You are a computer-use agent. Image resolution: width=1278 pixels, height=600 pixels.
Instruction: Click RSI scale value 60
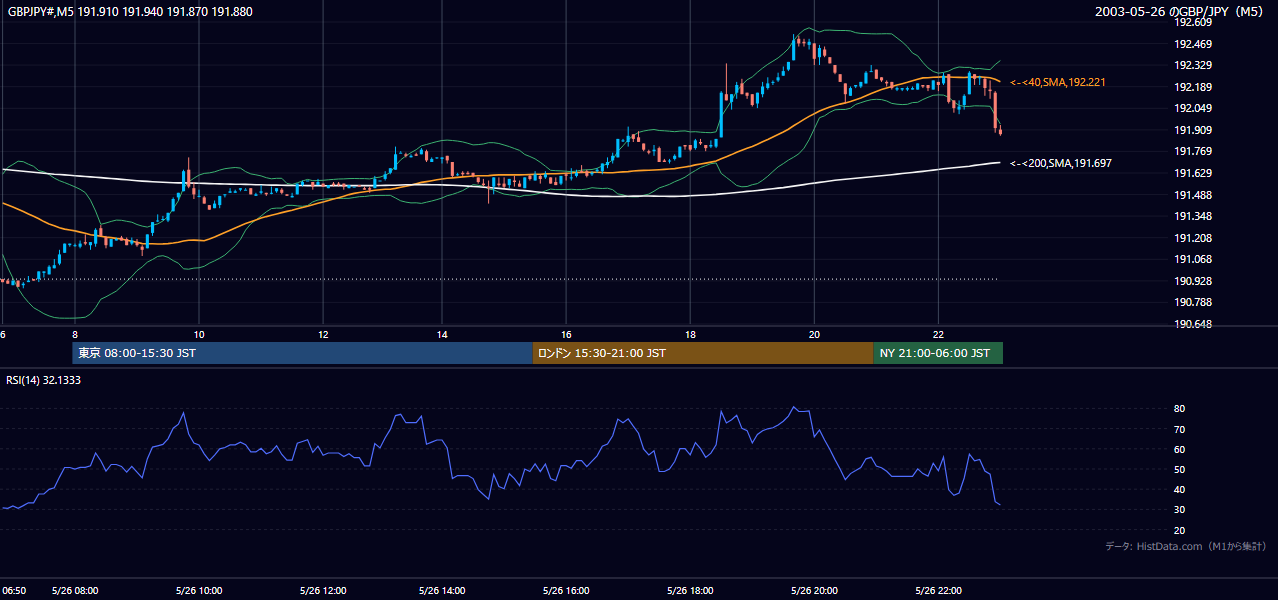tap(1180, 449)
